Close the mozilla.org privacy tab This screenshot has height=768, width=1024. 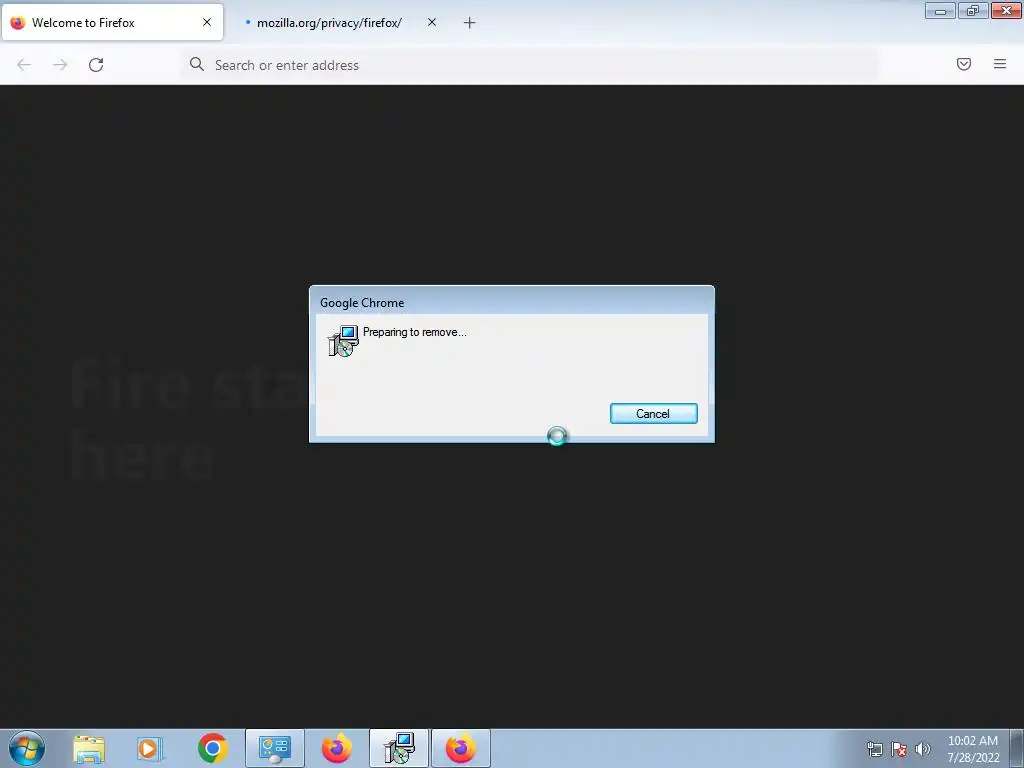(x=432, y=22)
